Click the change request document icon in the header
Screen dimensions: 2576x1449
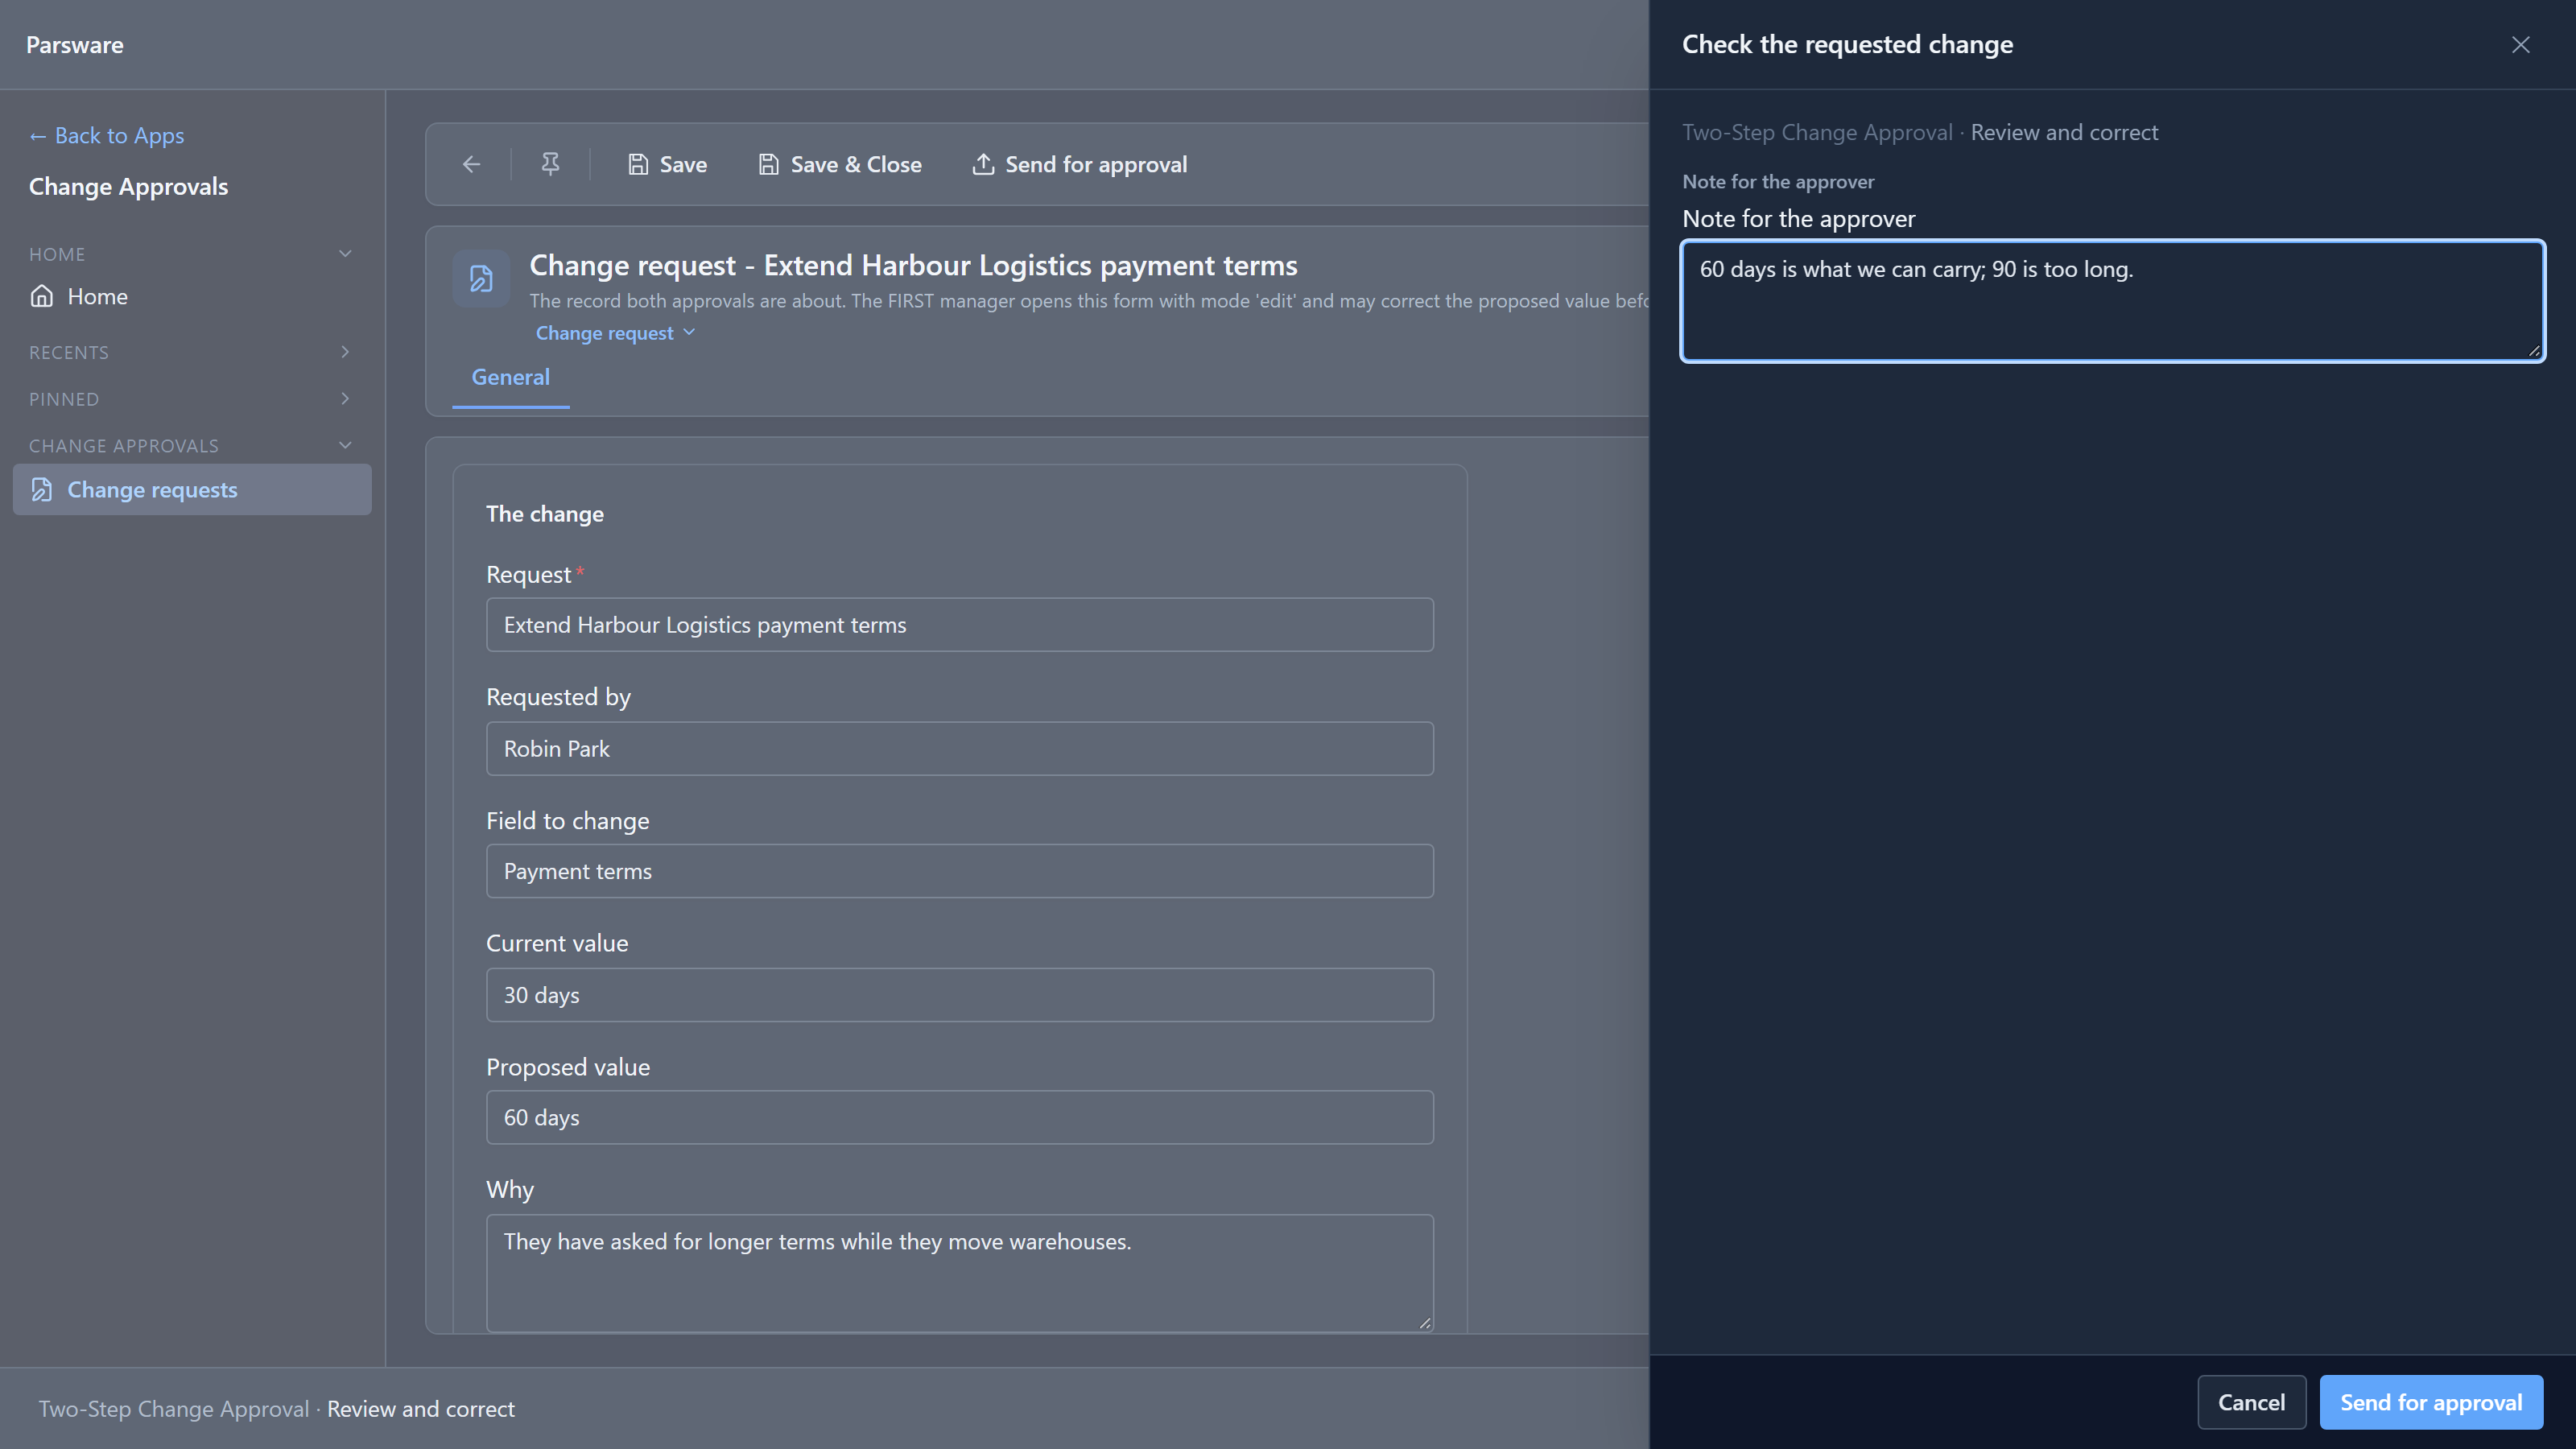click(481, 278)
